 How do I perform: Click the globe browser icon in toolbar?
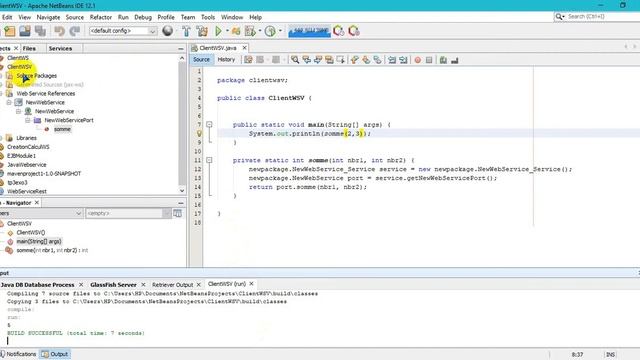(x=167, y=31)
